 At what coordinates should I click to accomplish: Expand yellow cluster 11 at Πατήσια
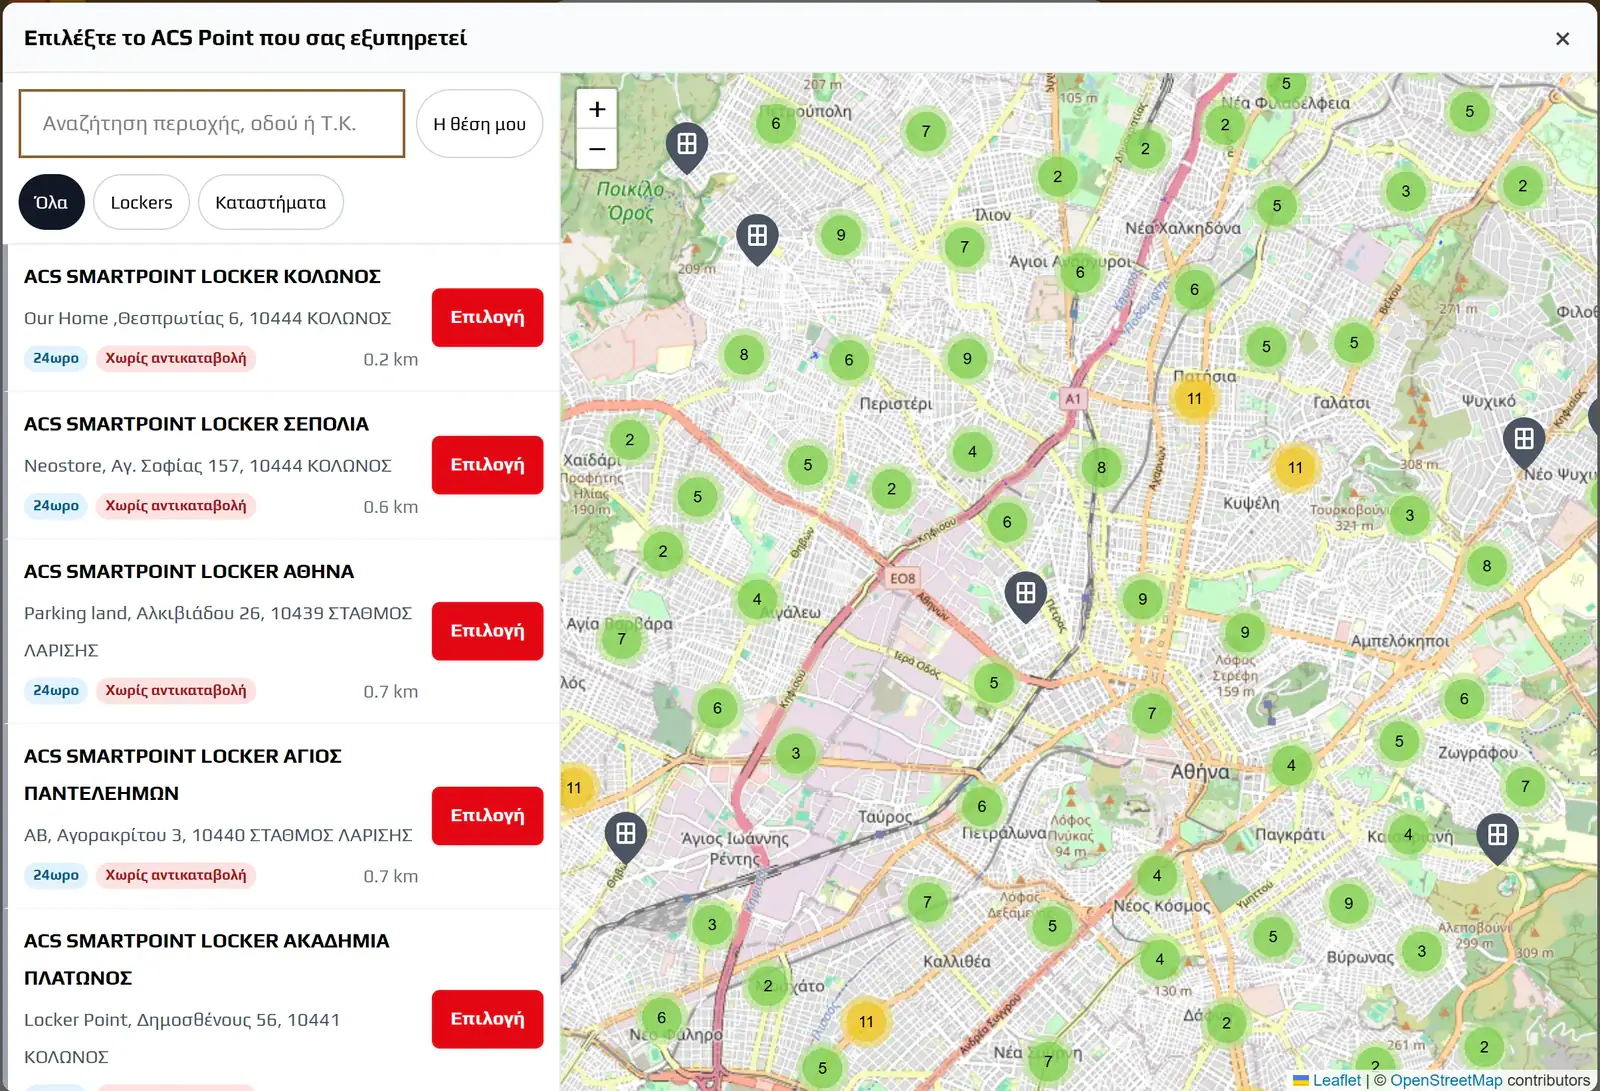pos(1194,398)
